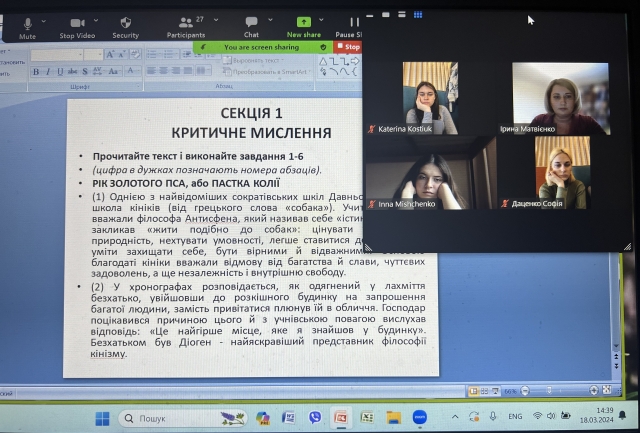Open the green shield icon on sharing bar
Image resolution: width=640 pixels, height=433 pixels.
(x=323, y=47)
